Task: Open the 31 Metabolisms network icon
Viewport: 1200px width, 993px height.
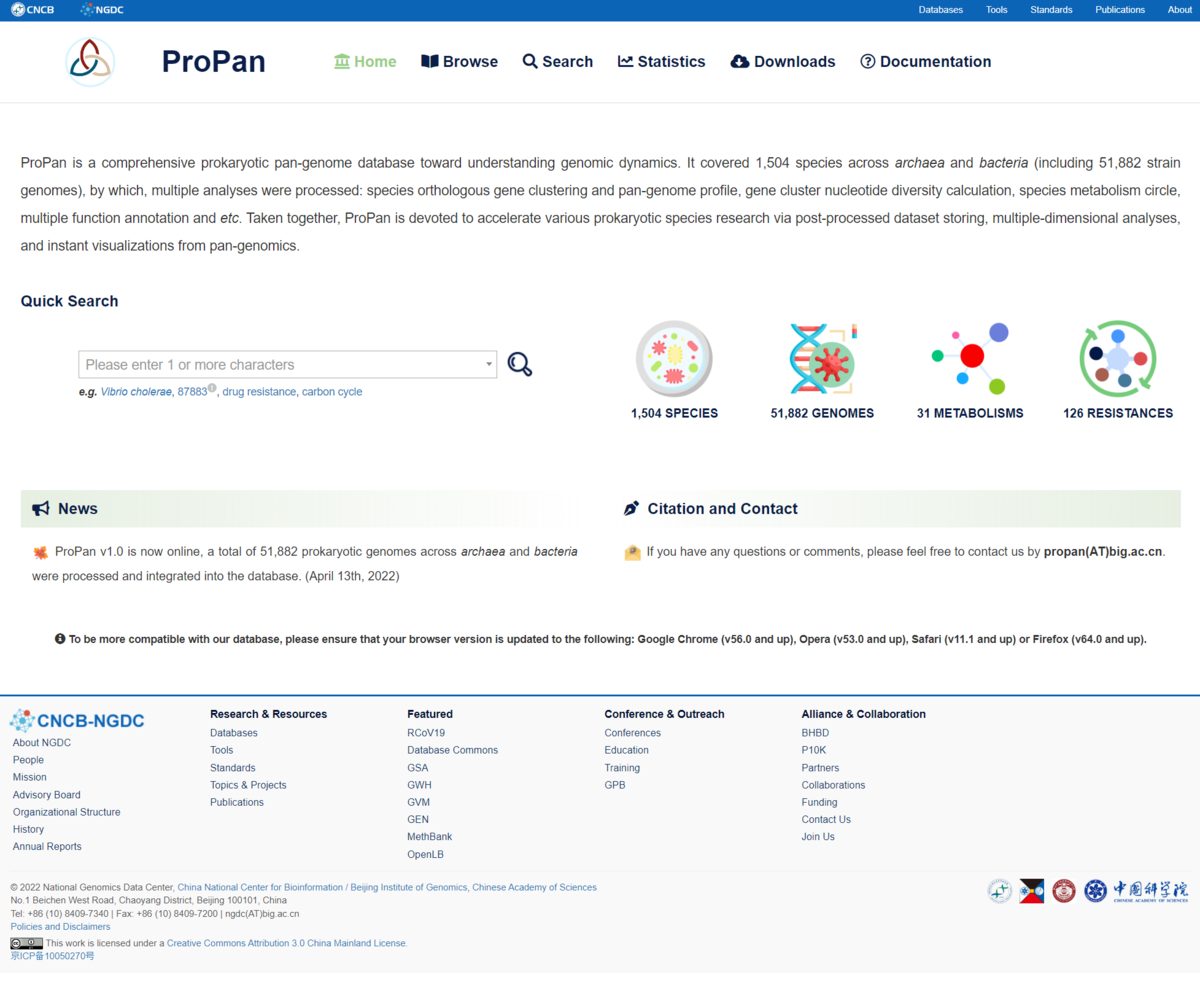Action: pos(970,359)
